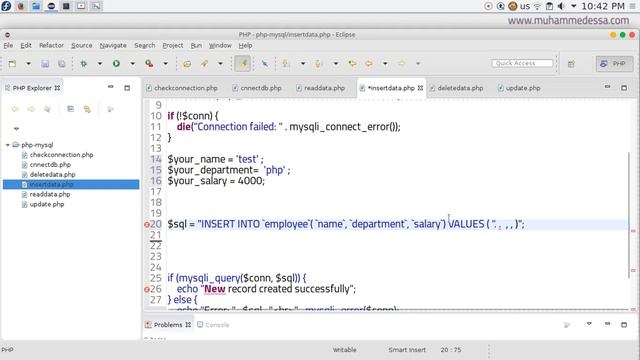
Task: Click Collapse All icon in PHP Explorer
Action: pyautogui.click(x=71, y=109)
